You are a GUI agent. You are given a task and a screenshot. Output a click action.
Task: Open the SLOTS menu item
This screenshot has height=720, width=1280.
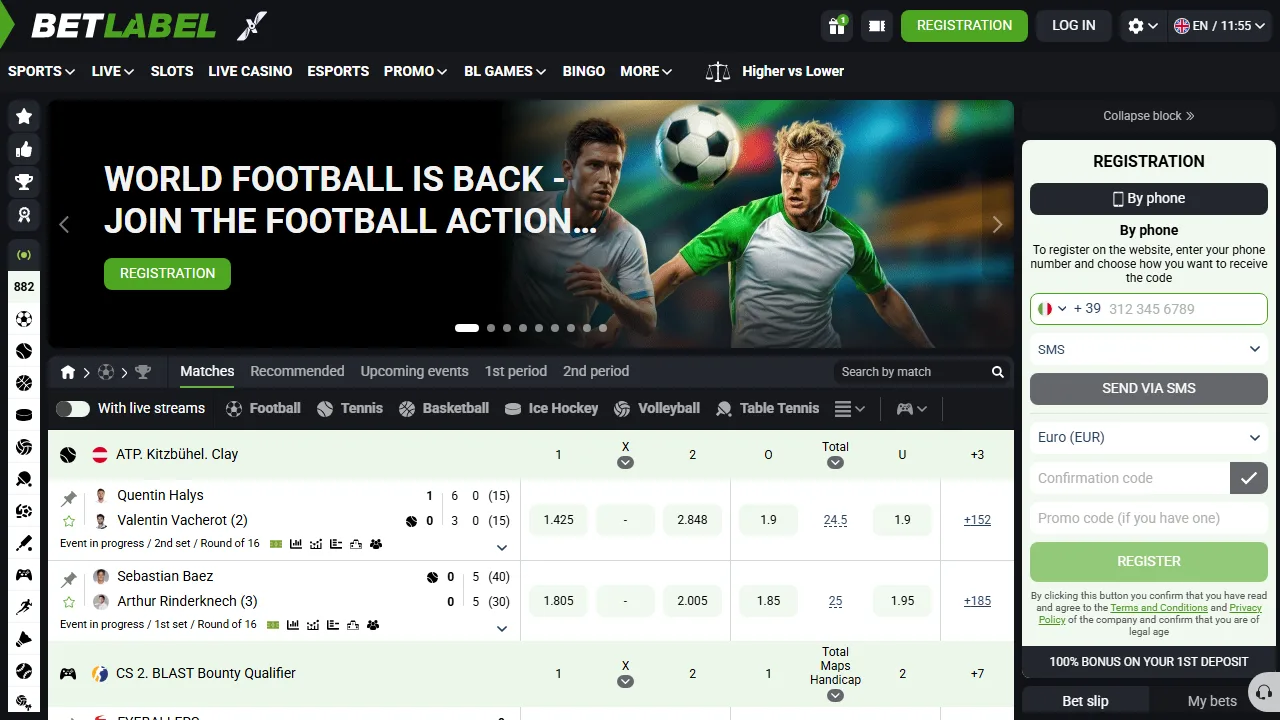pyautogui.click(x=172, y=71)
